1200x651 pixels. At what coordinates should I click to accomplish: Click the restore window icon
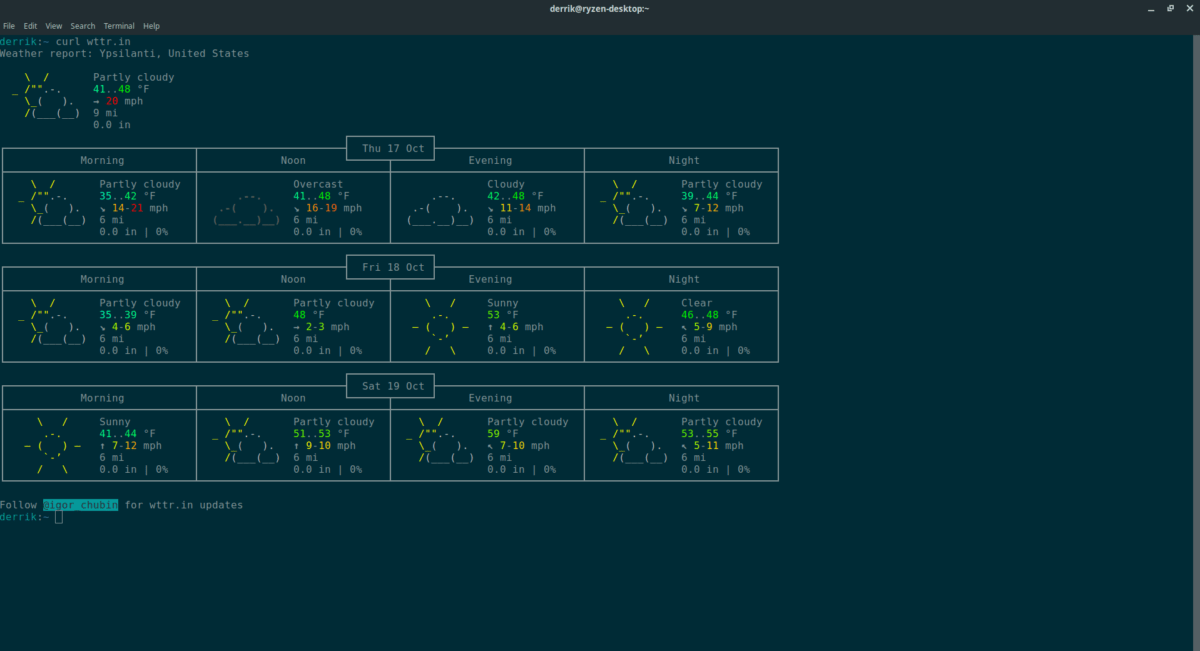(x=1169, y=8)
